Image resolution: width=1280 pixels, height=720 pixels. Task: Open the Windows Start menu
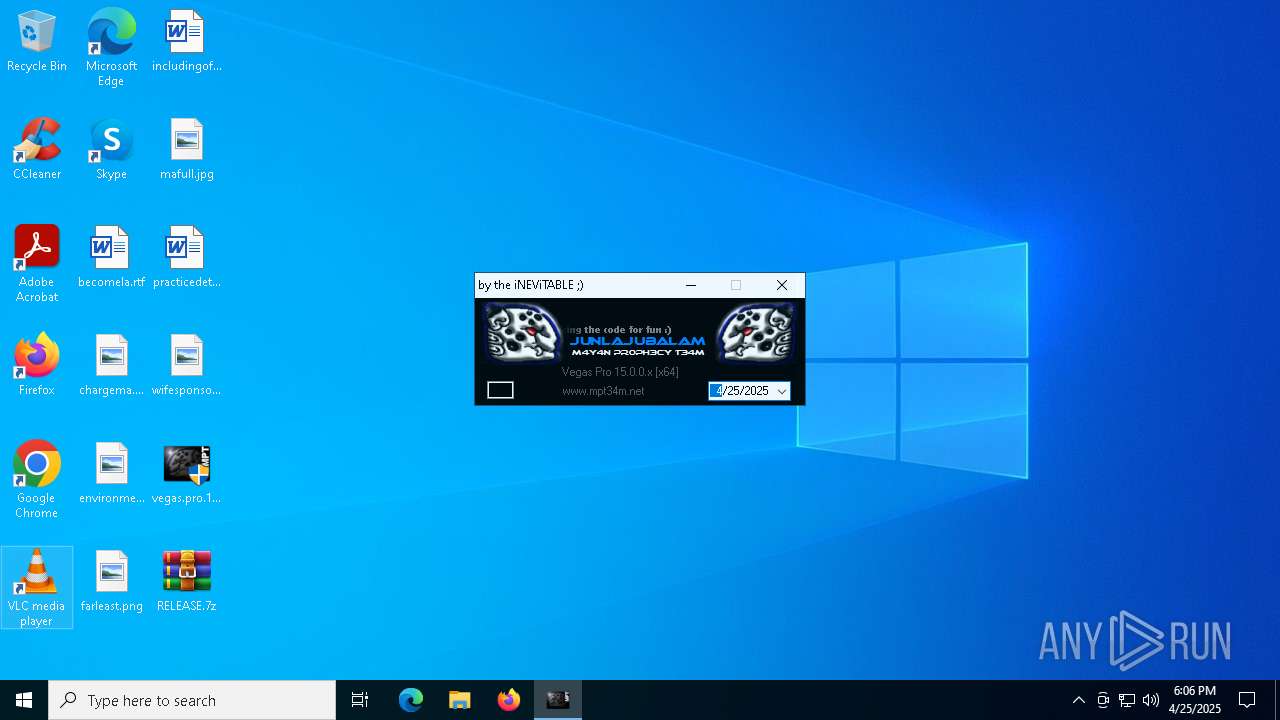[24, 700]
